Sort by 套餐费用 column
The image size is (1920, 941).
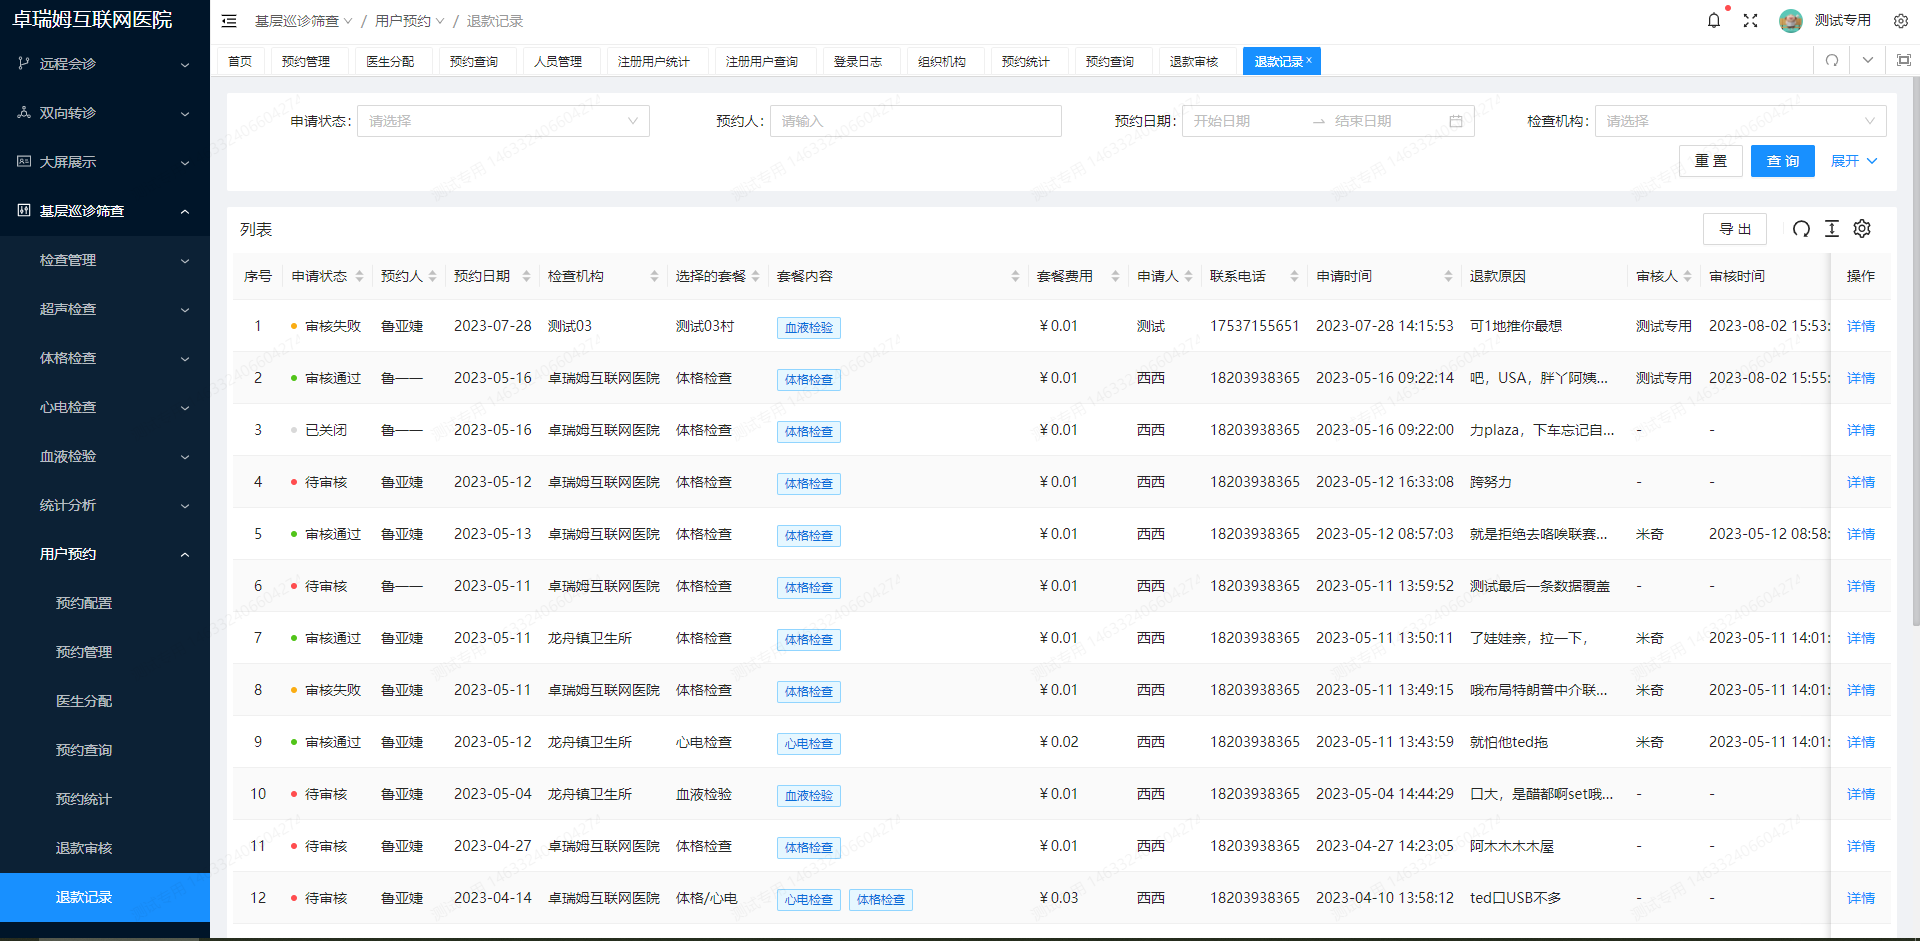pos(1115,276)
